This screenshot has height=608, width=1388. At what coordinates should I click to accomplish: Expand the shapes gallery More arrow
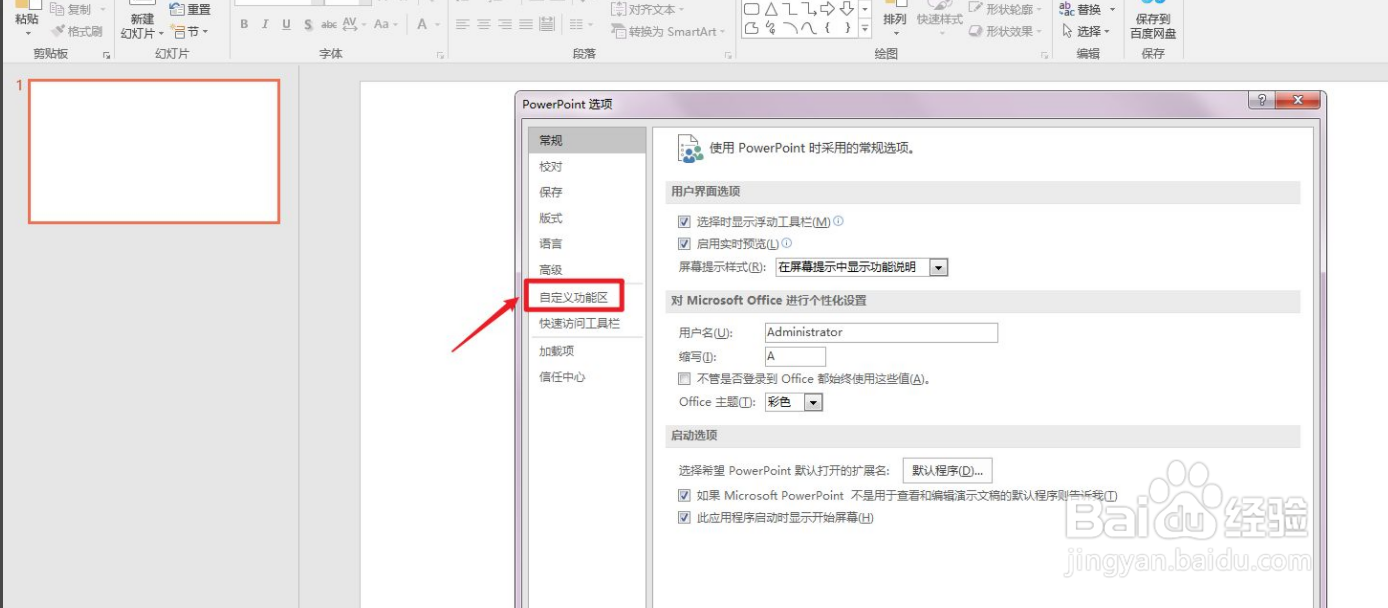coord(864,29)
